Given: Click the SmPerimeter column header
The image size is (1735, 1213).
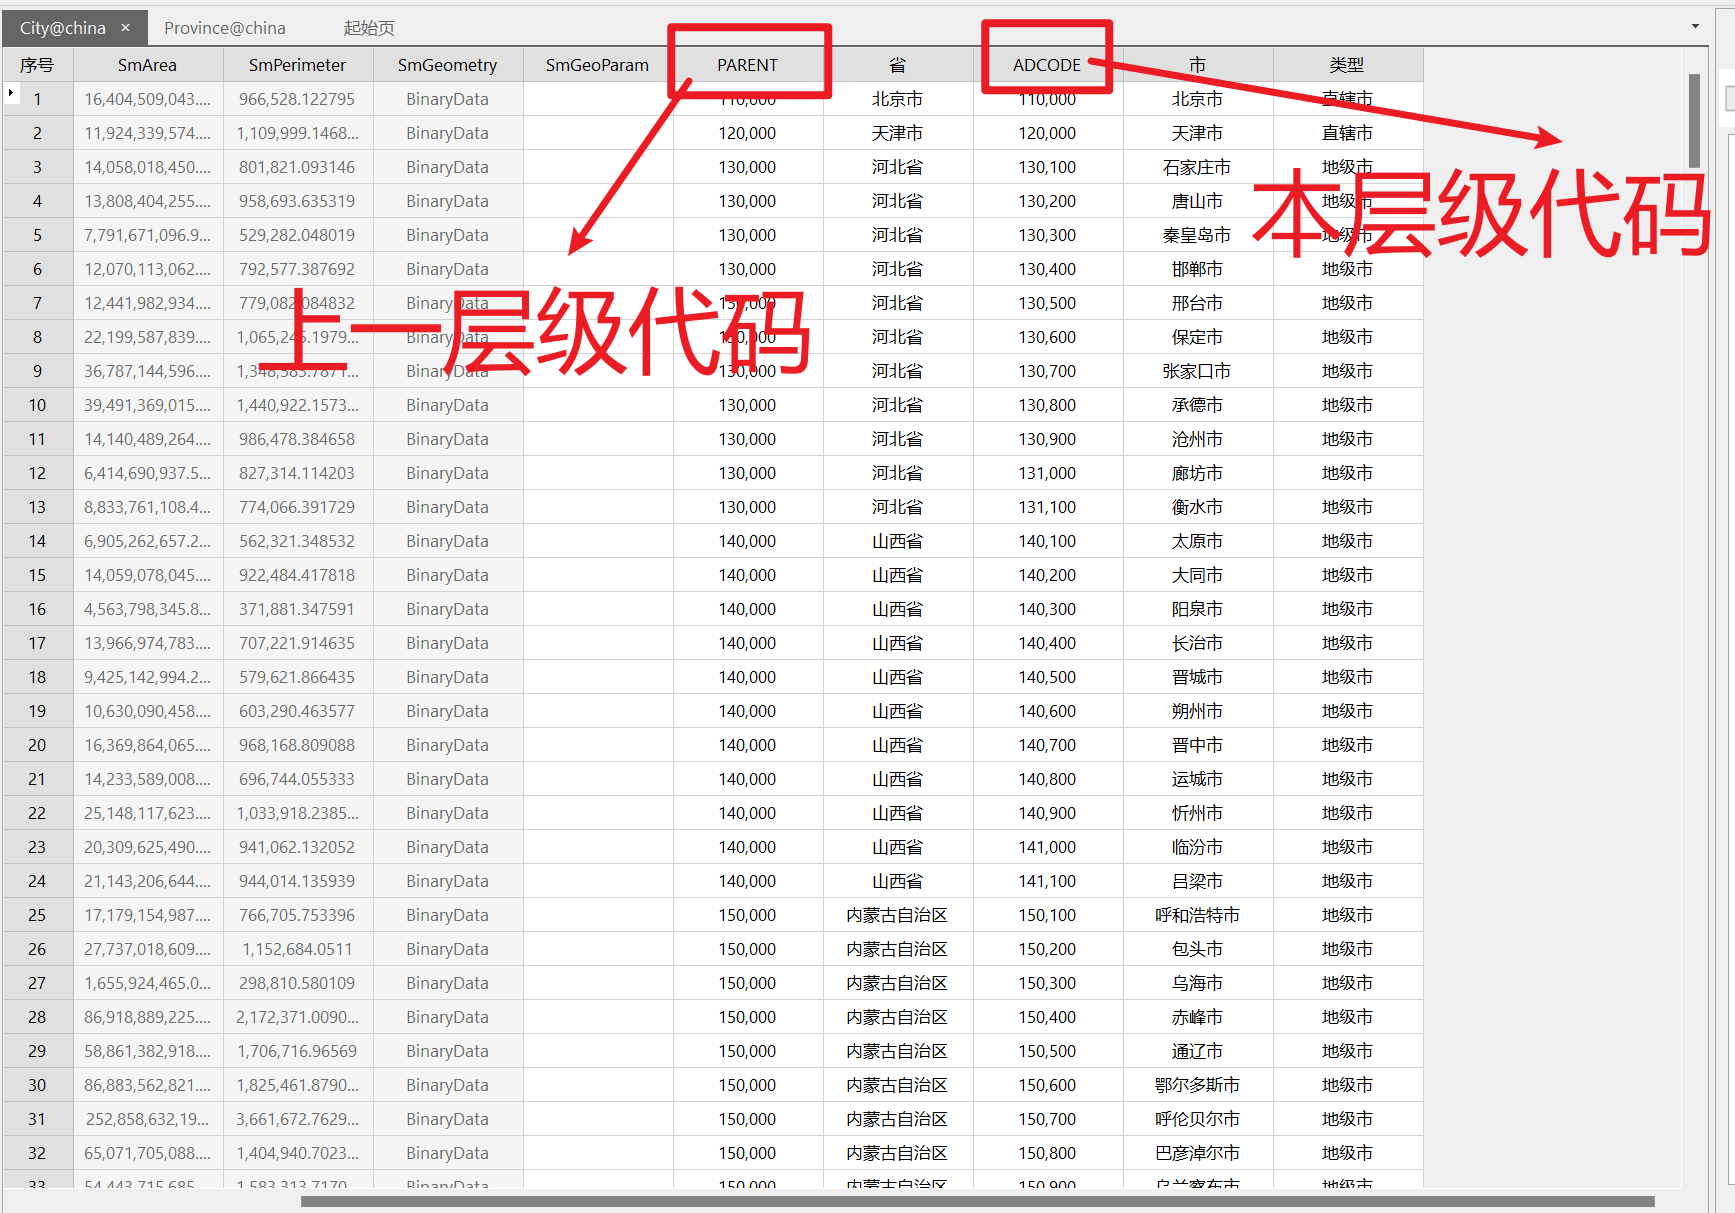Looking at the screenshot, I should pos(297,64).
